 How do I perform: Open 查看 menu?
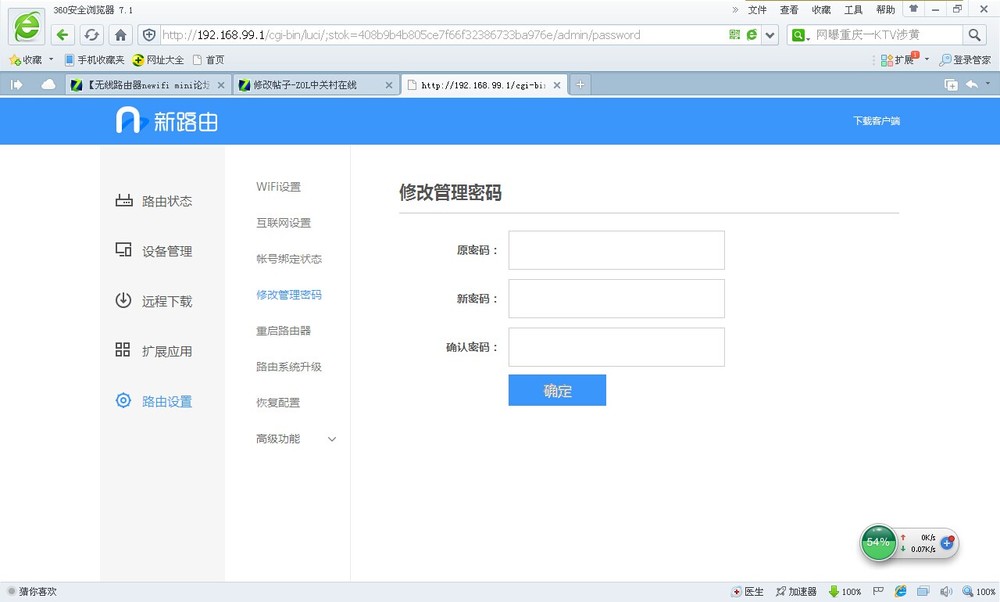click(789, 10)
